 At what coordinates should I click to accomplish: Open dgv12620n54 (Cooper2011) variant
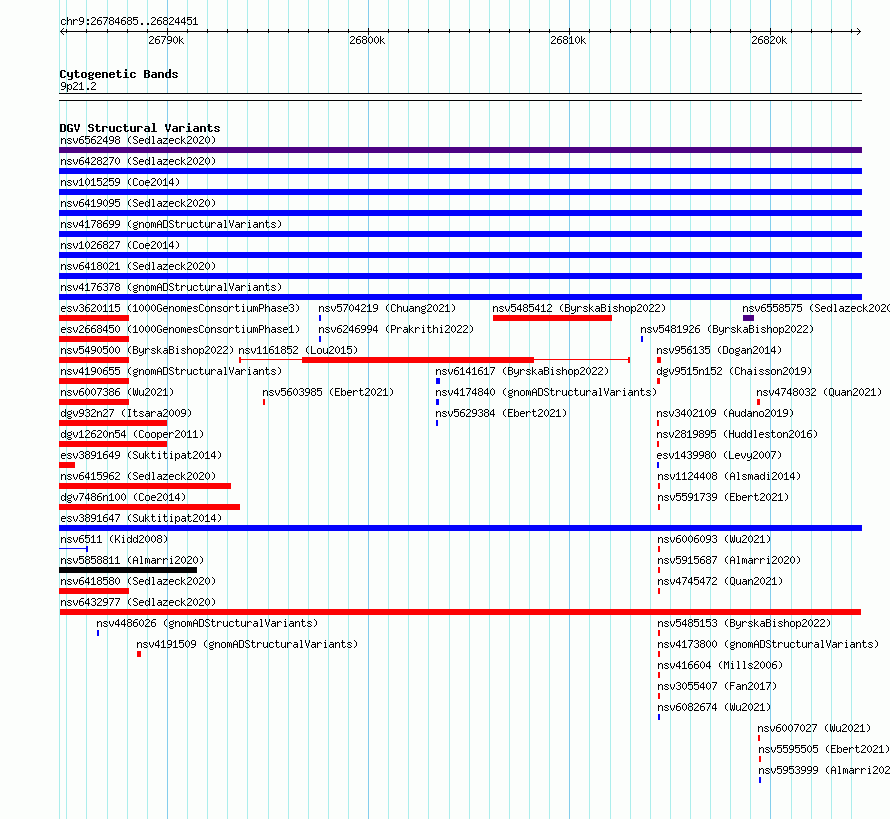coord(132,434)
